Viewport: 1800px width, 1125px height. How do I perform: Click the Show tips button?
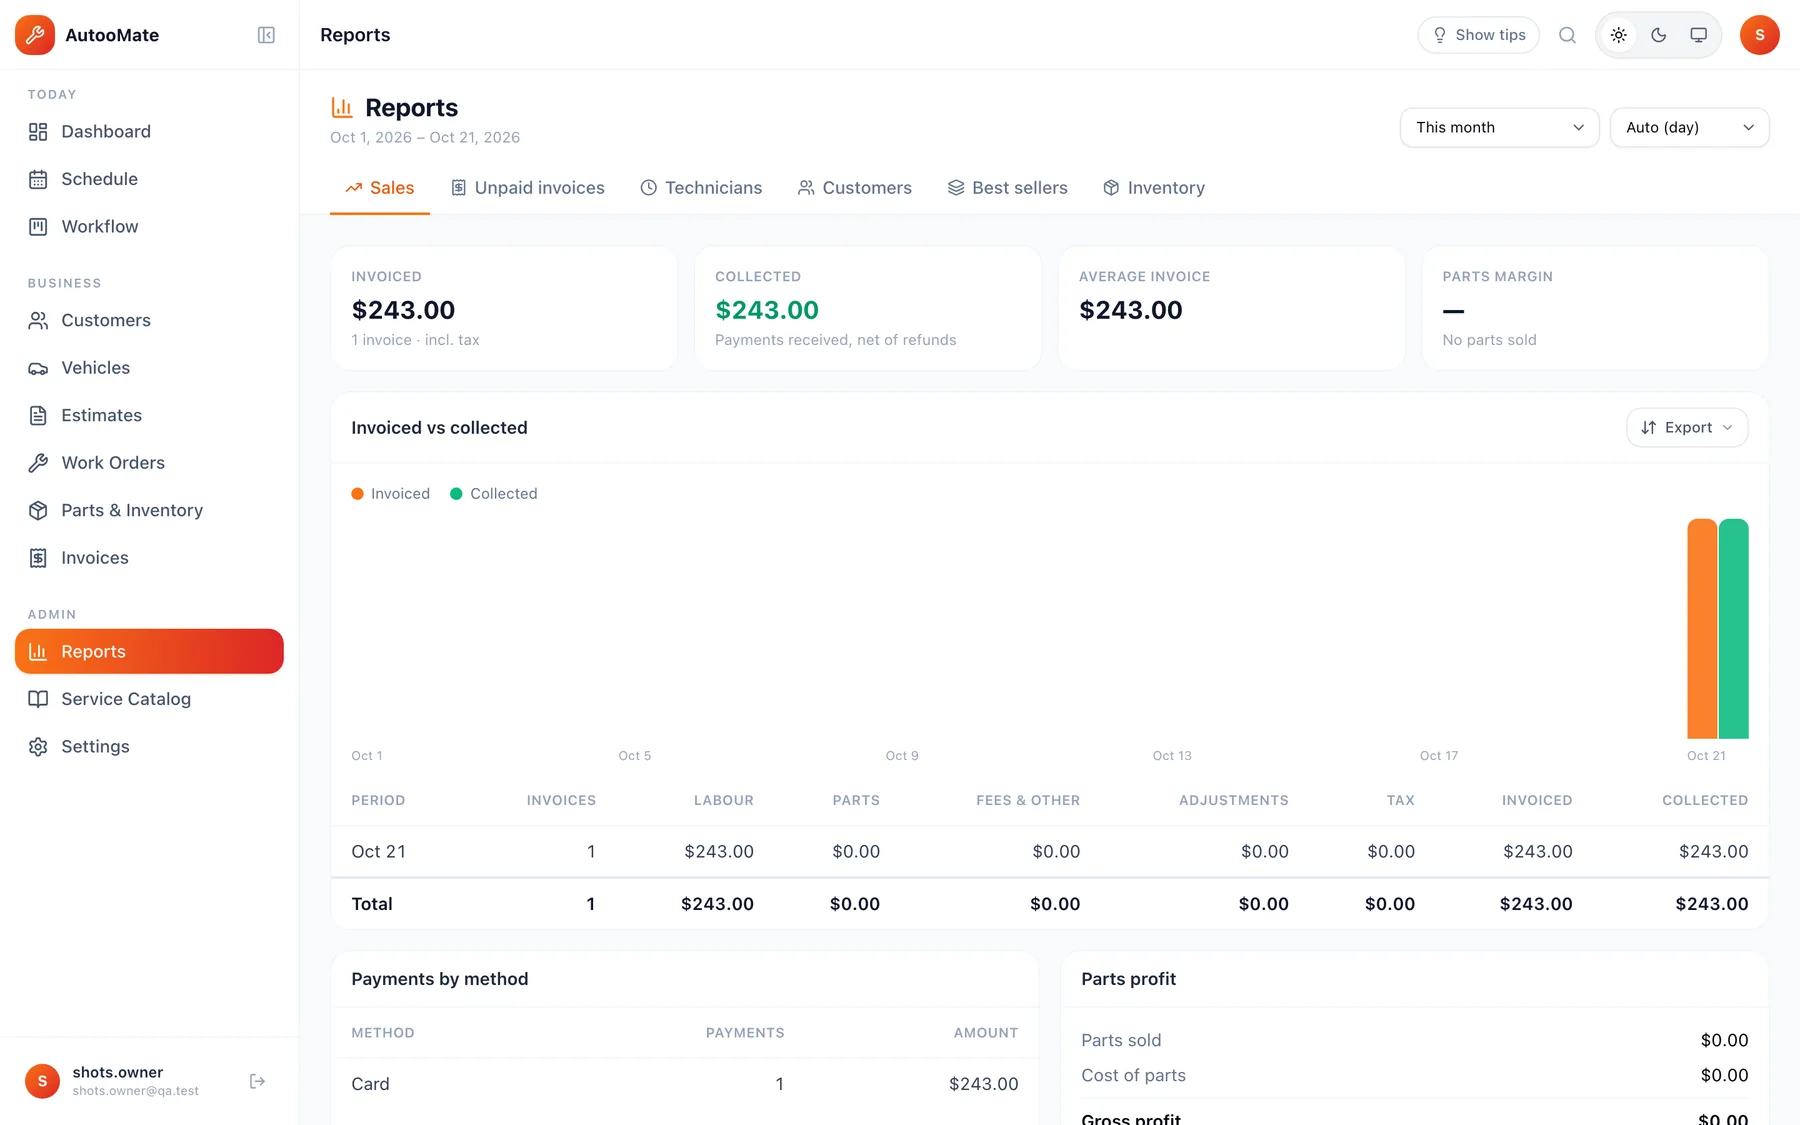click(x=1479, y=35)
